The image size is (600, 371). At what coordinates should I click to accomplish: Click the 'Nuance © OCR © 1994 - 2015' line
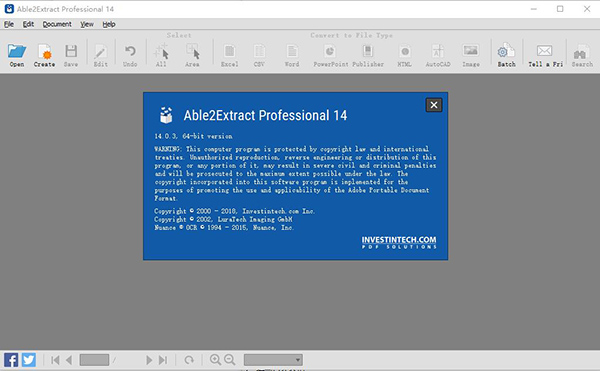pos(224,228)
